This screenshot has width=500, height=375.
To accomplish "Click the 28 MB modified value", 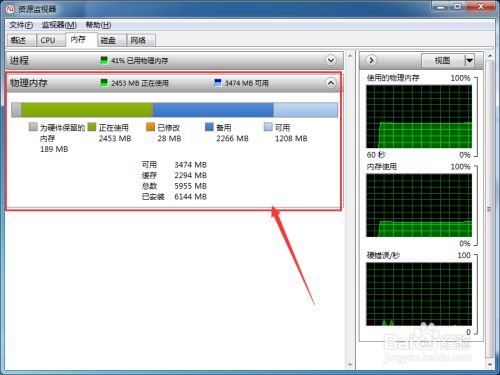I will point(169,138).
